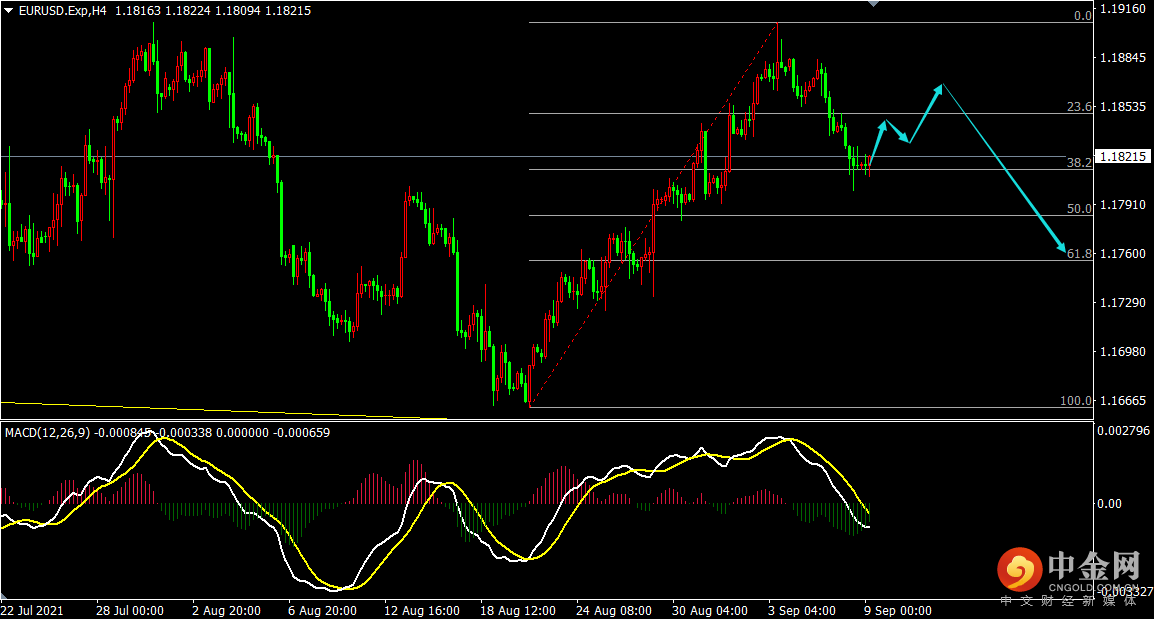Click the MACD scale value 0.002796
1154x619 pixels.
pyautogui.click(x=1124, y=431)
